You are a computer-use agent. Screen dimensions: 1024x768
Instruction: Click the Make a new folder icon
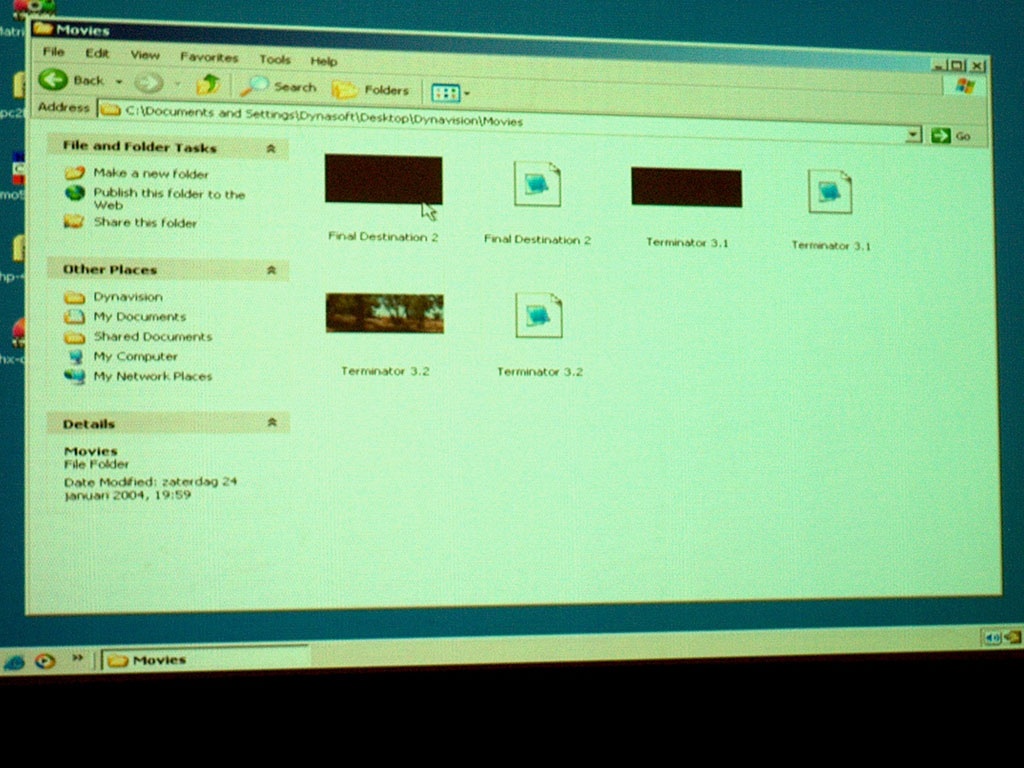tap(74, 172)
